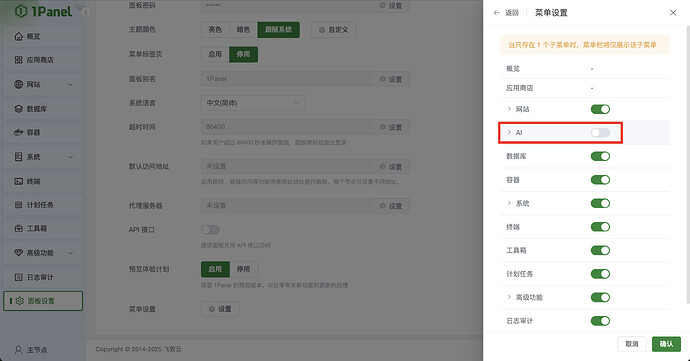Click the 面板别名 input field
The width and height of the screenshot is (690, 361).
286,79
